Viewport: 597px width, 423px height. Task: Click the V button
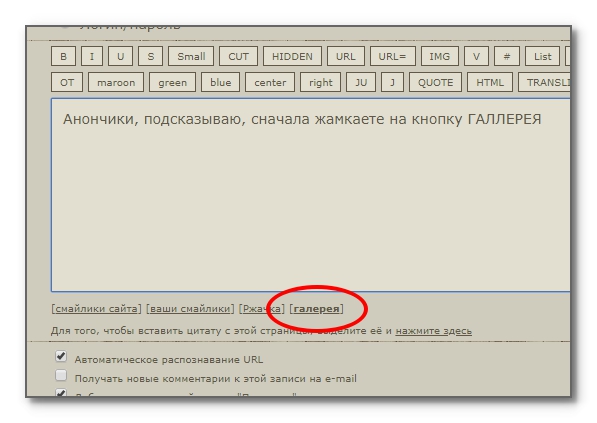point(476,56)
